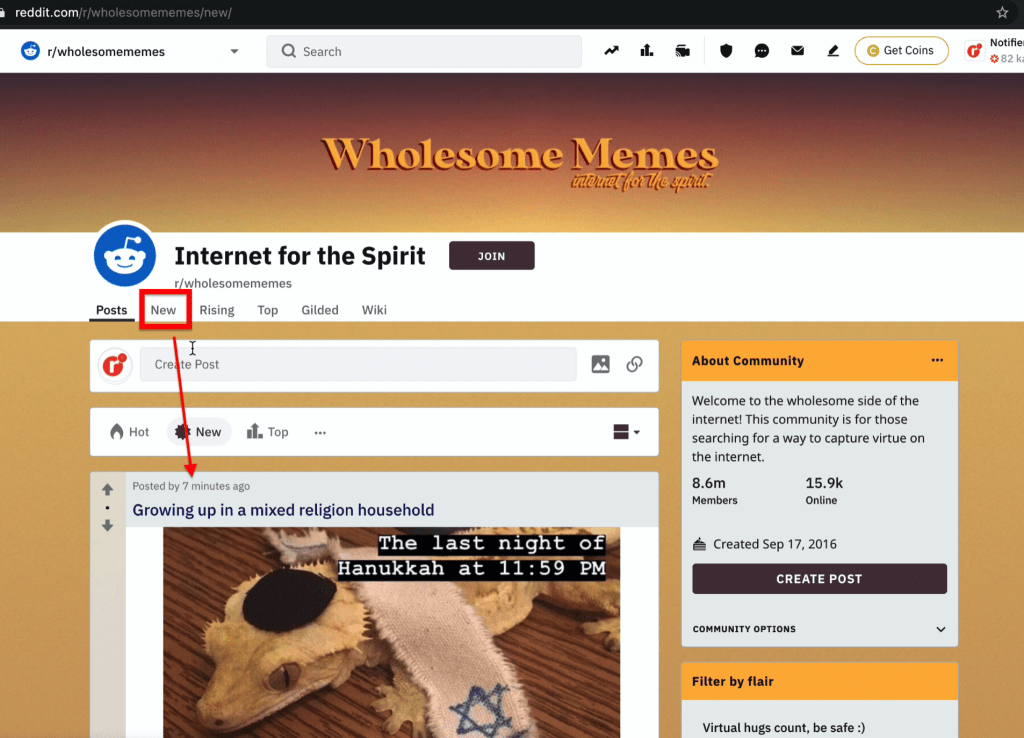Click the image upload icon
The width and height of the screenshot is (1024, 738).
[x=601, y=364]
